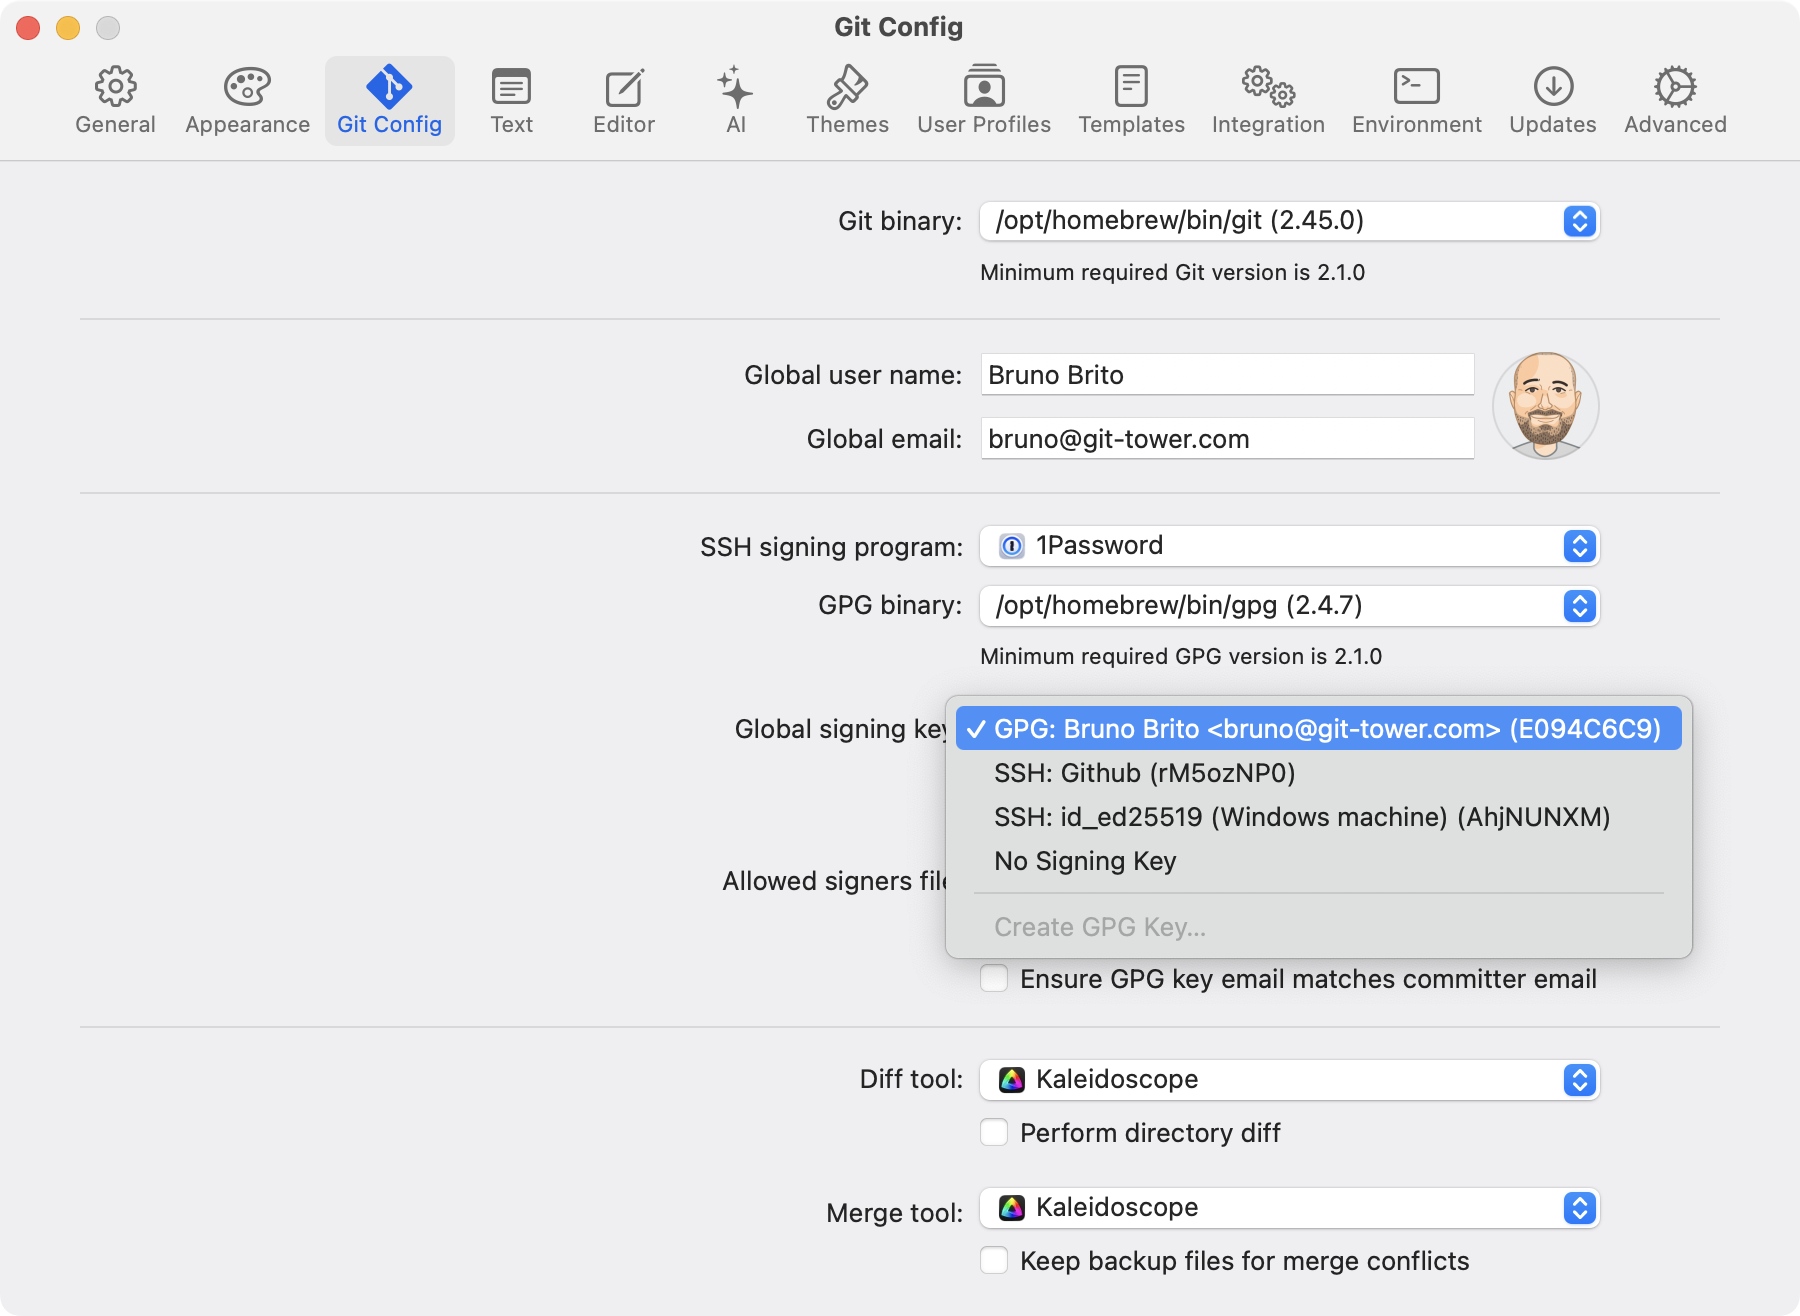Image resolution: width=1800 pixels, height=1316 pixels.
Task: Choose SSH: Github signing key option
Action: (x=1144, y=773)
